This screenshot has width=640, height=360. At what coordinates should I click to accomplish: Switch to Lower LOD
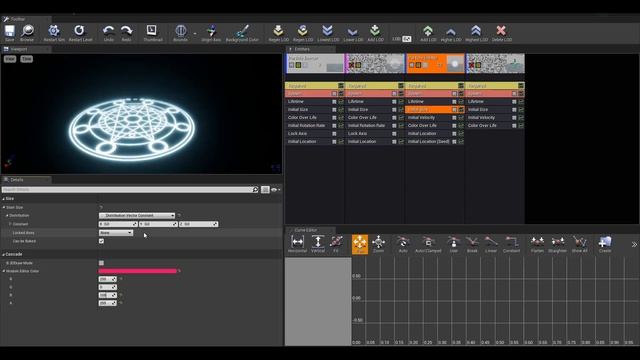[353, 33]
